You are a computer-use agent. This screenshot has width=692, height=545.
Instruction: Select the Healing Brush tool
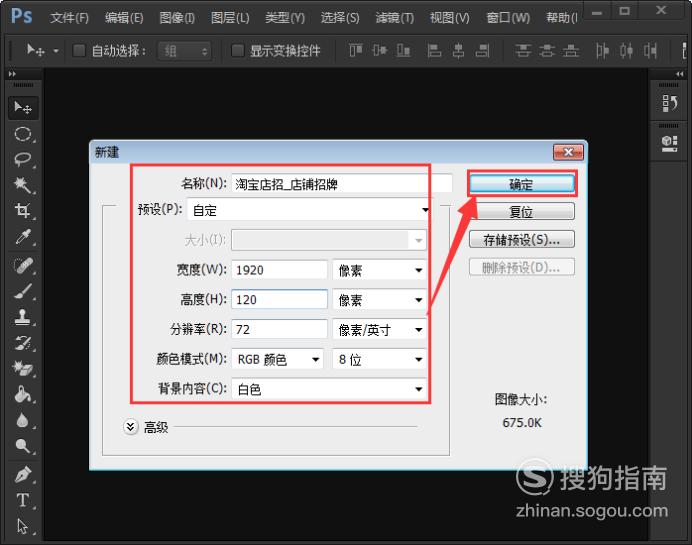pos(23,266)
